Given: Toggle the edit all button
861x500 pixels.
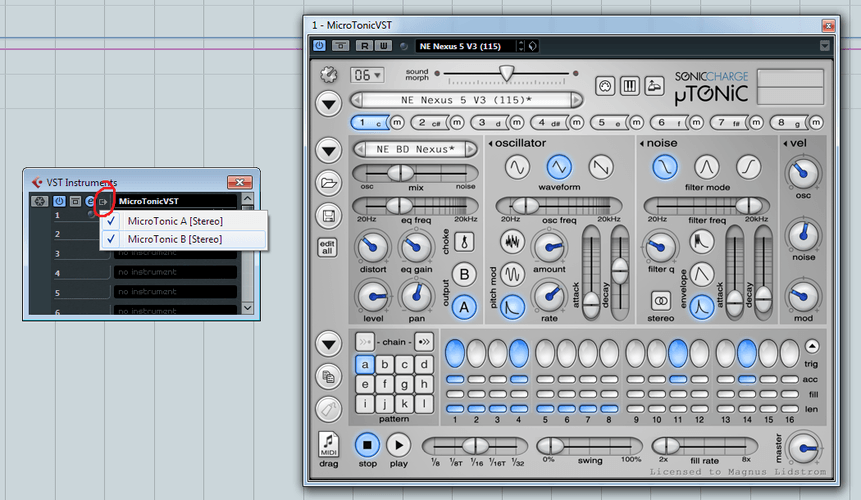Looking at the screenshot, I should 327,248.
